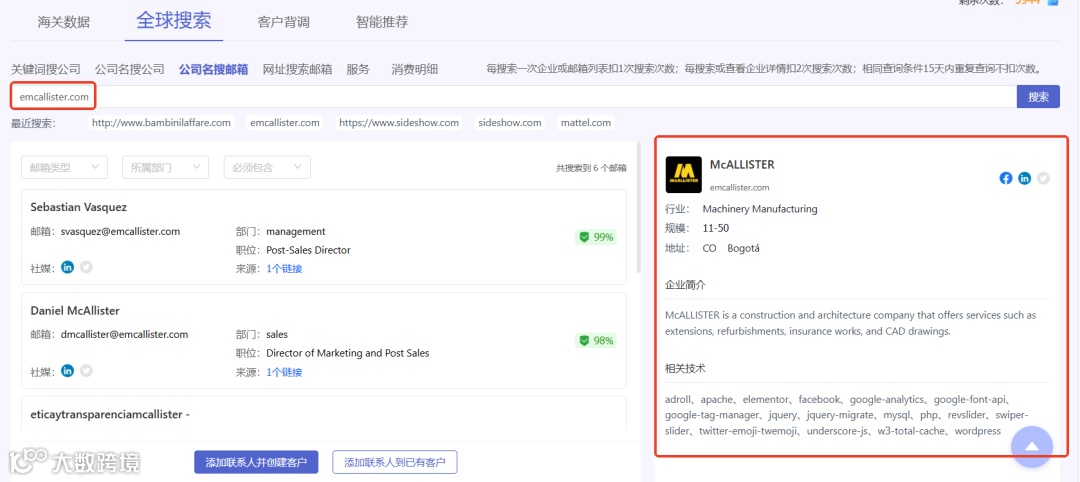The width and height of the screenshot is (1080, 482).
Task: Click the 共搜索到 6 个邮箱 count
Action: (x=591, y=168)
